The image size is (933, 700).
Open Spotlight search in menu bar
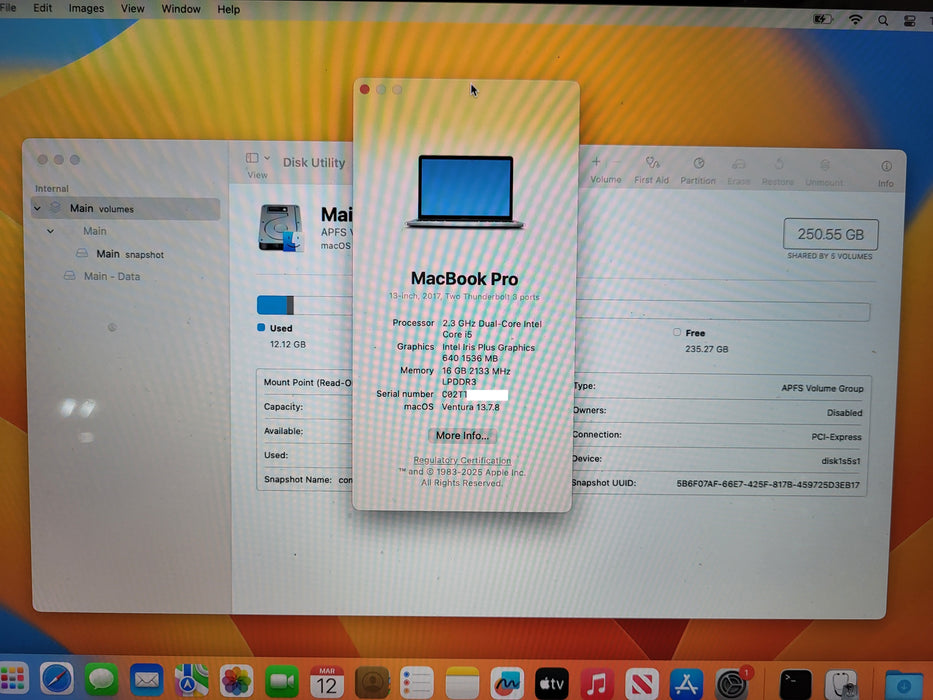(883, 20)
